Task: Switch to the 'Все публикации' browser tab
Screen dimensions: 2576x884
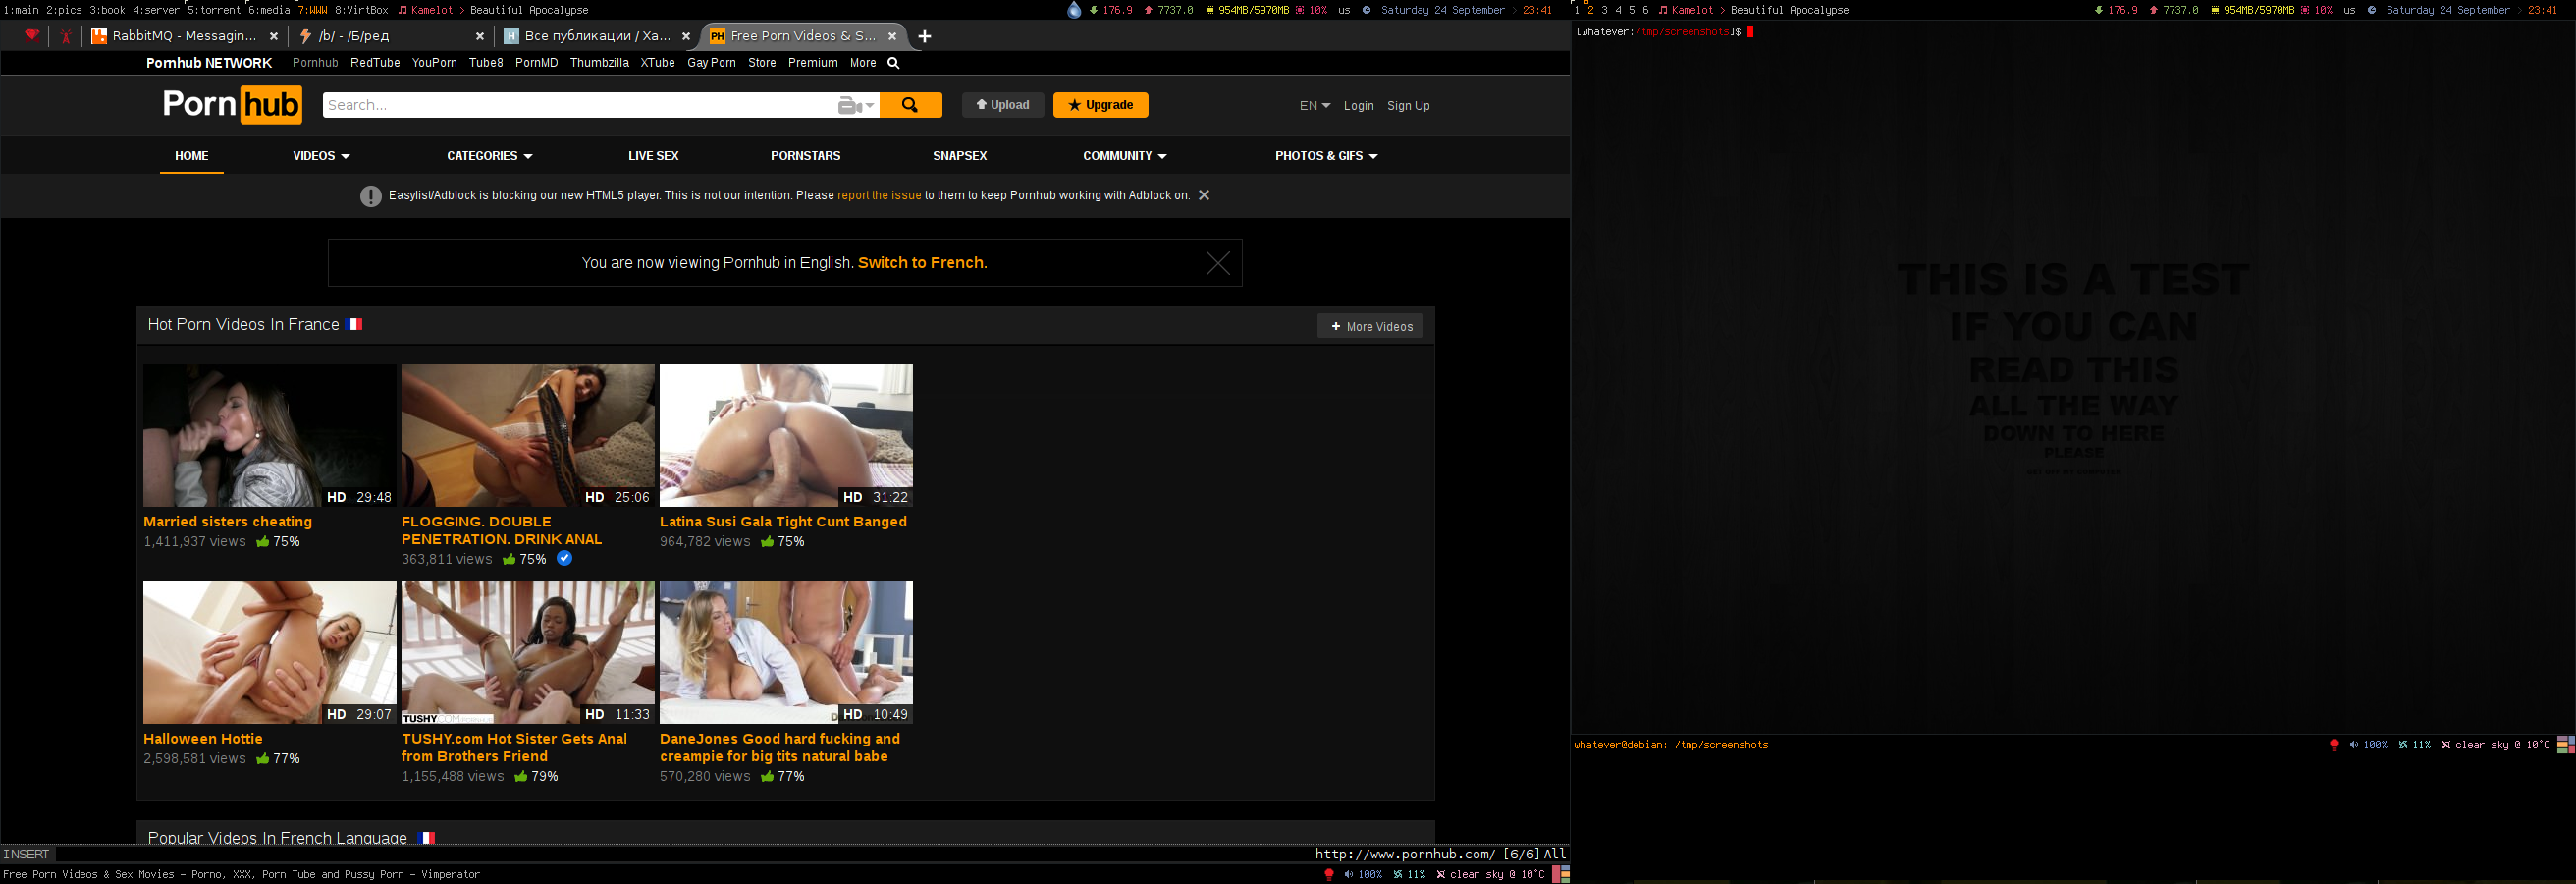Action: (x=597, y=36)
